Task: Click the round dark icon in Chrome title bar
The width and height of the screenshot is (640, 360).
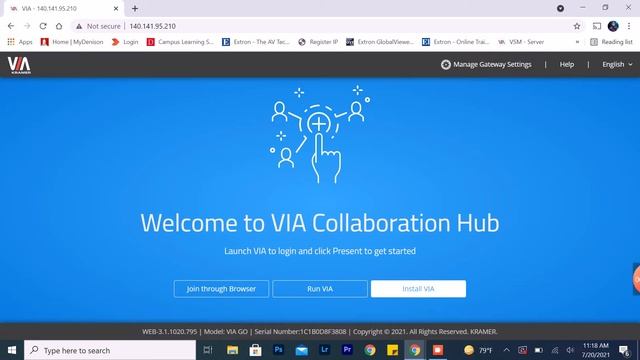Action: (x=560, y=8)
